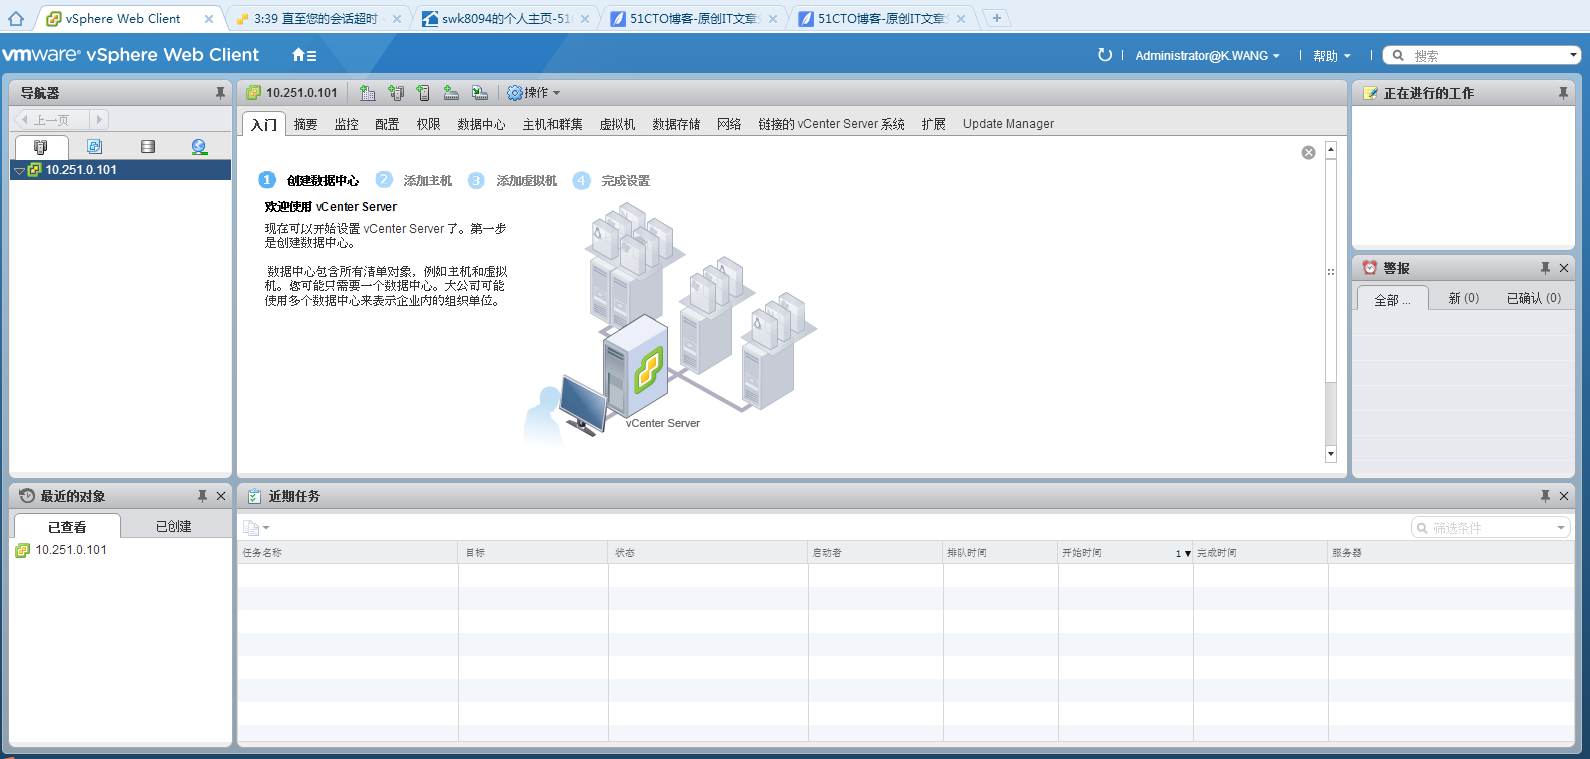Viewport: 1590px width, 759px height.
Task: Pin the Navigator panel
Action: 220,93
